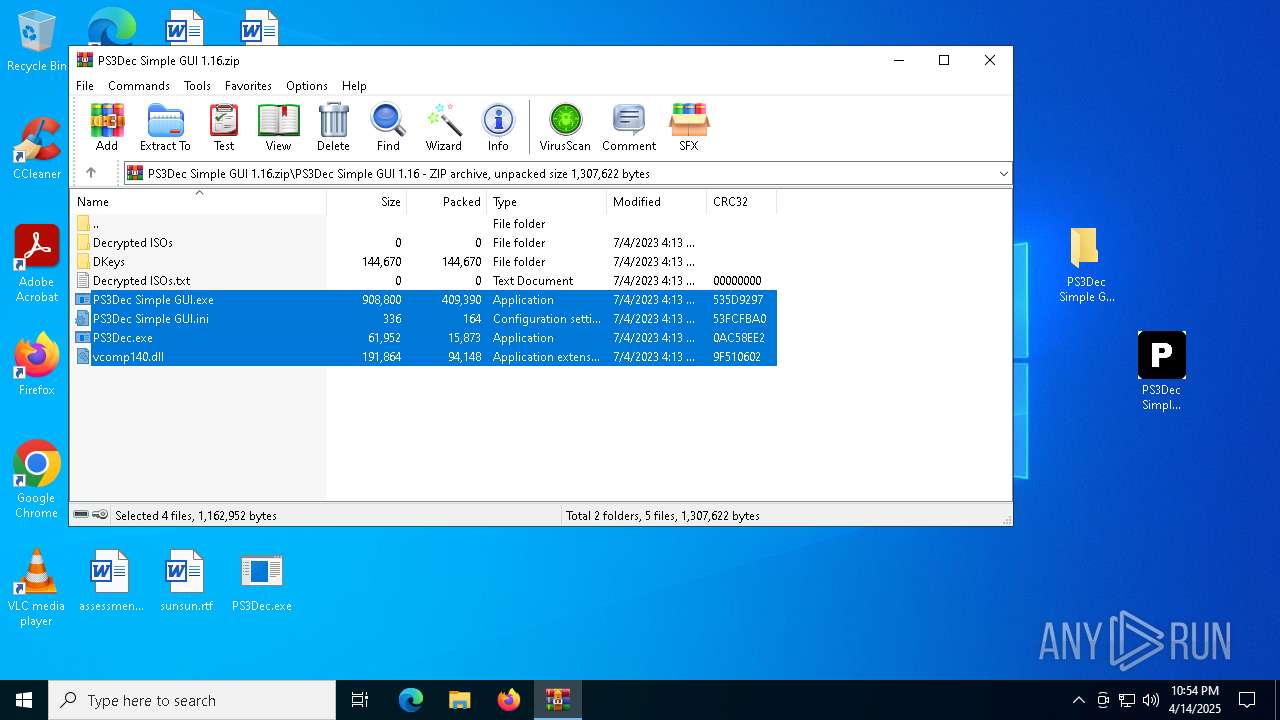Open the PS3Dec Simpl... app icon on desktop
The height and width of the screenshot is (720, 1280).
pos(1162,371)
